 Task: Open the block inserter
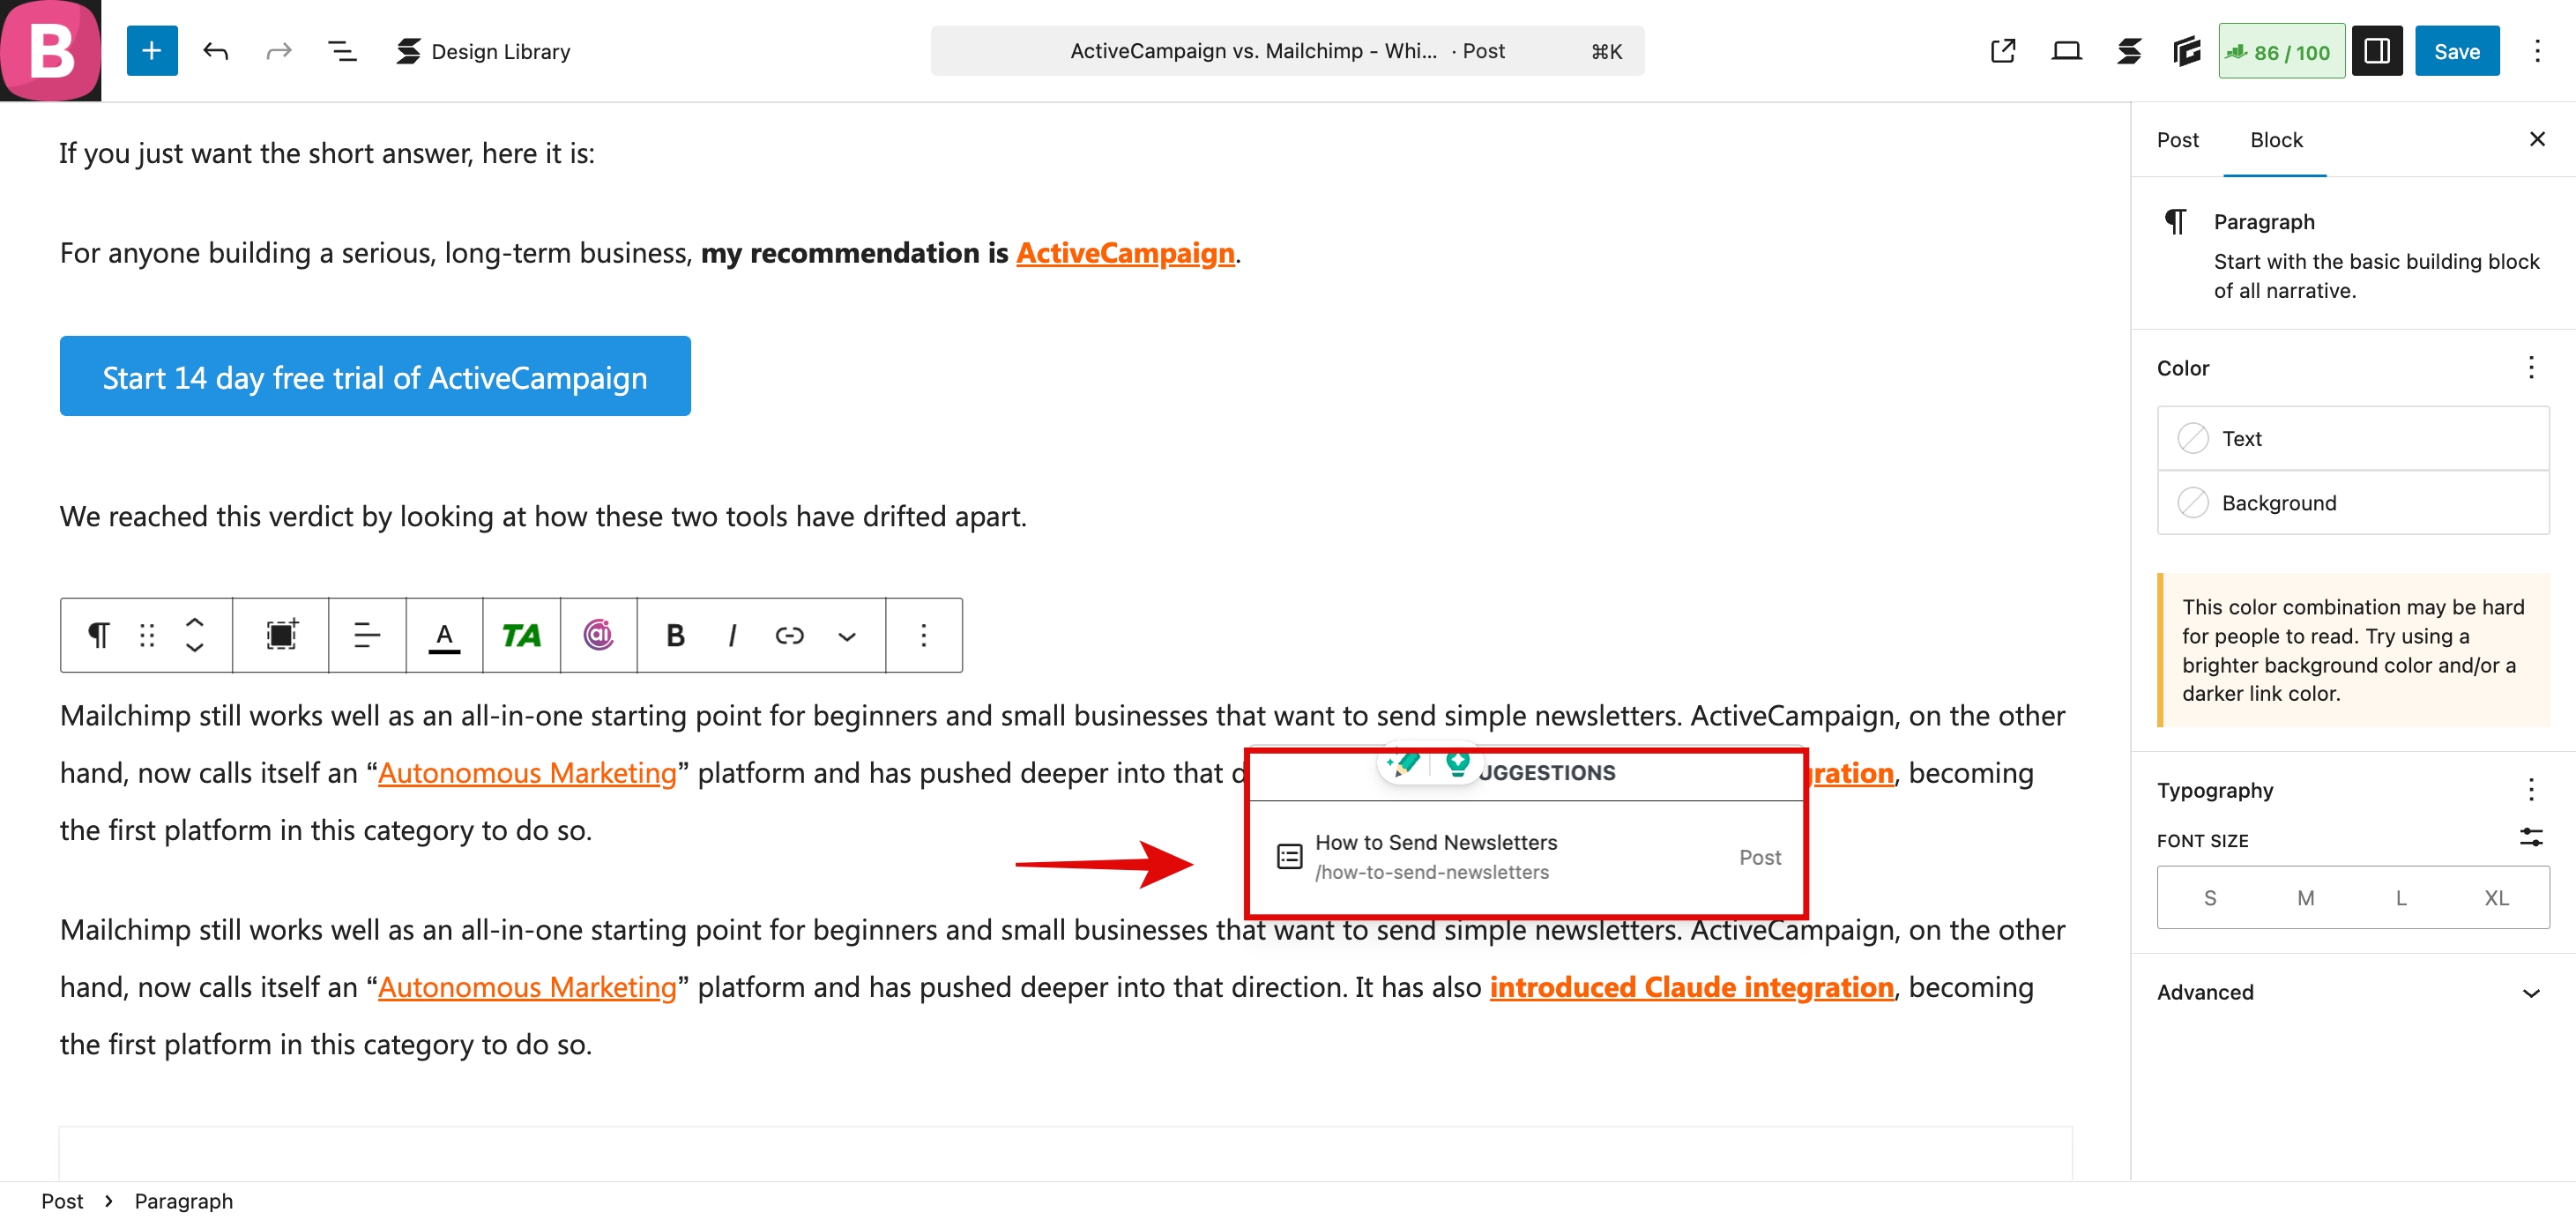pyautogui.click(x=152, y=50)
